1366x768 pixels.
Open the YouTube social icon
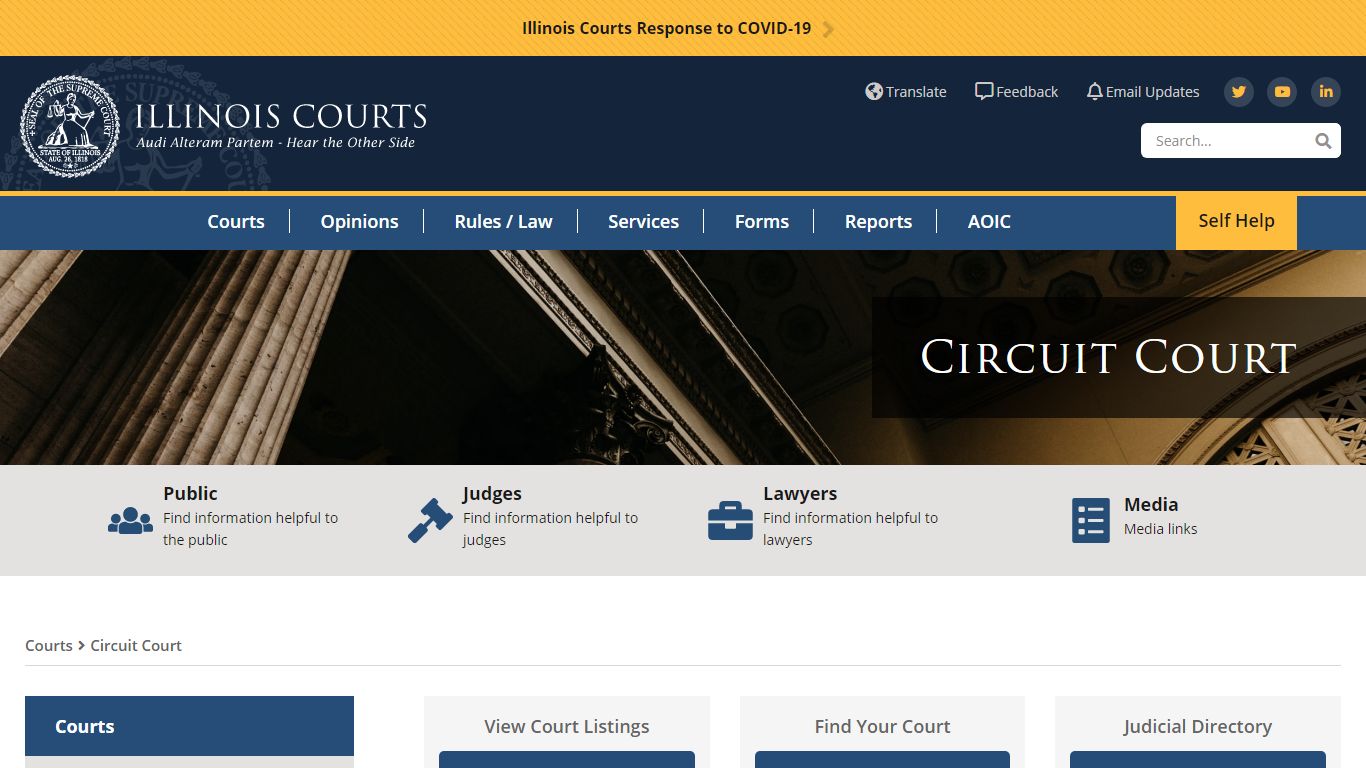click(x=1282, y=92)
